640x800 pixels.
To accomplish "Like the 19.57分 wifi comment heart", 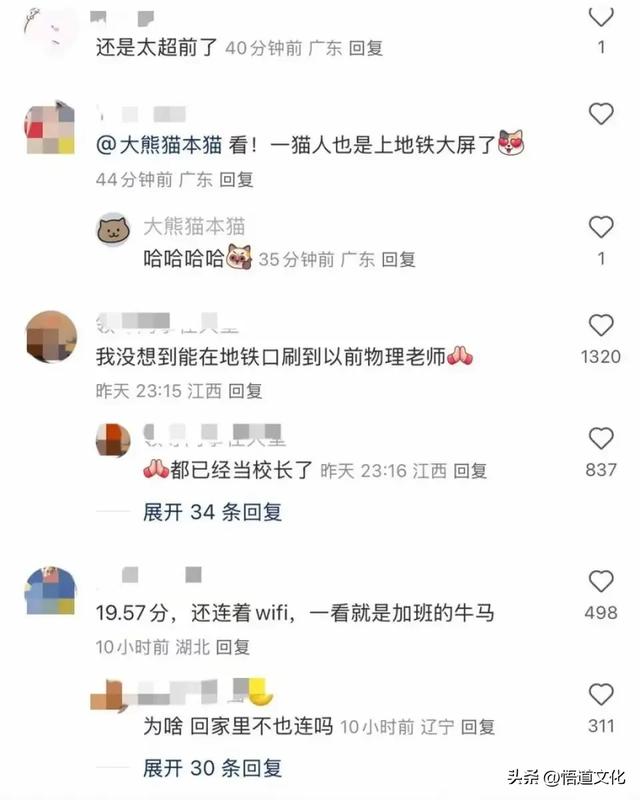I will pyautogui.click(x=601, y=581).
